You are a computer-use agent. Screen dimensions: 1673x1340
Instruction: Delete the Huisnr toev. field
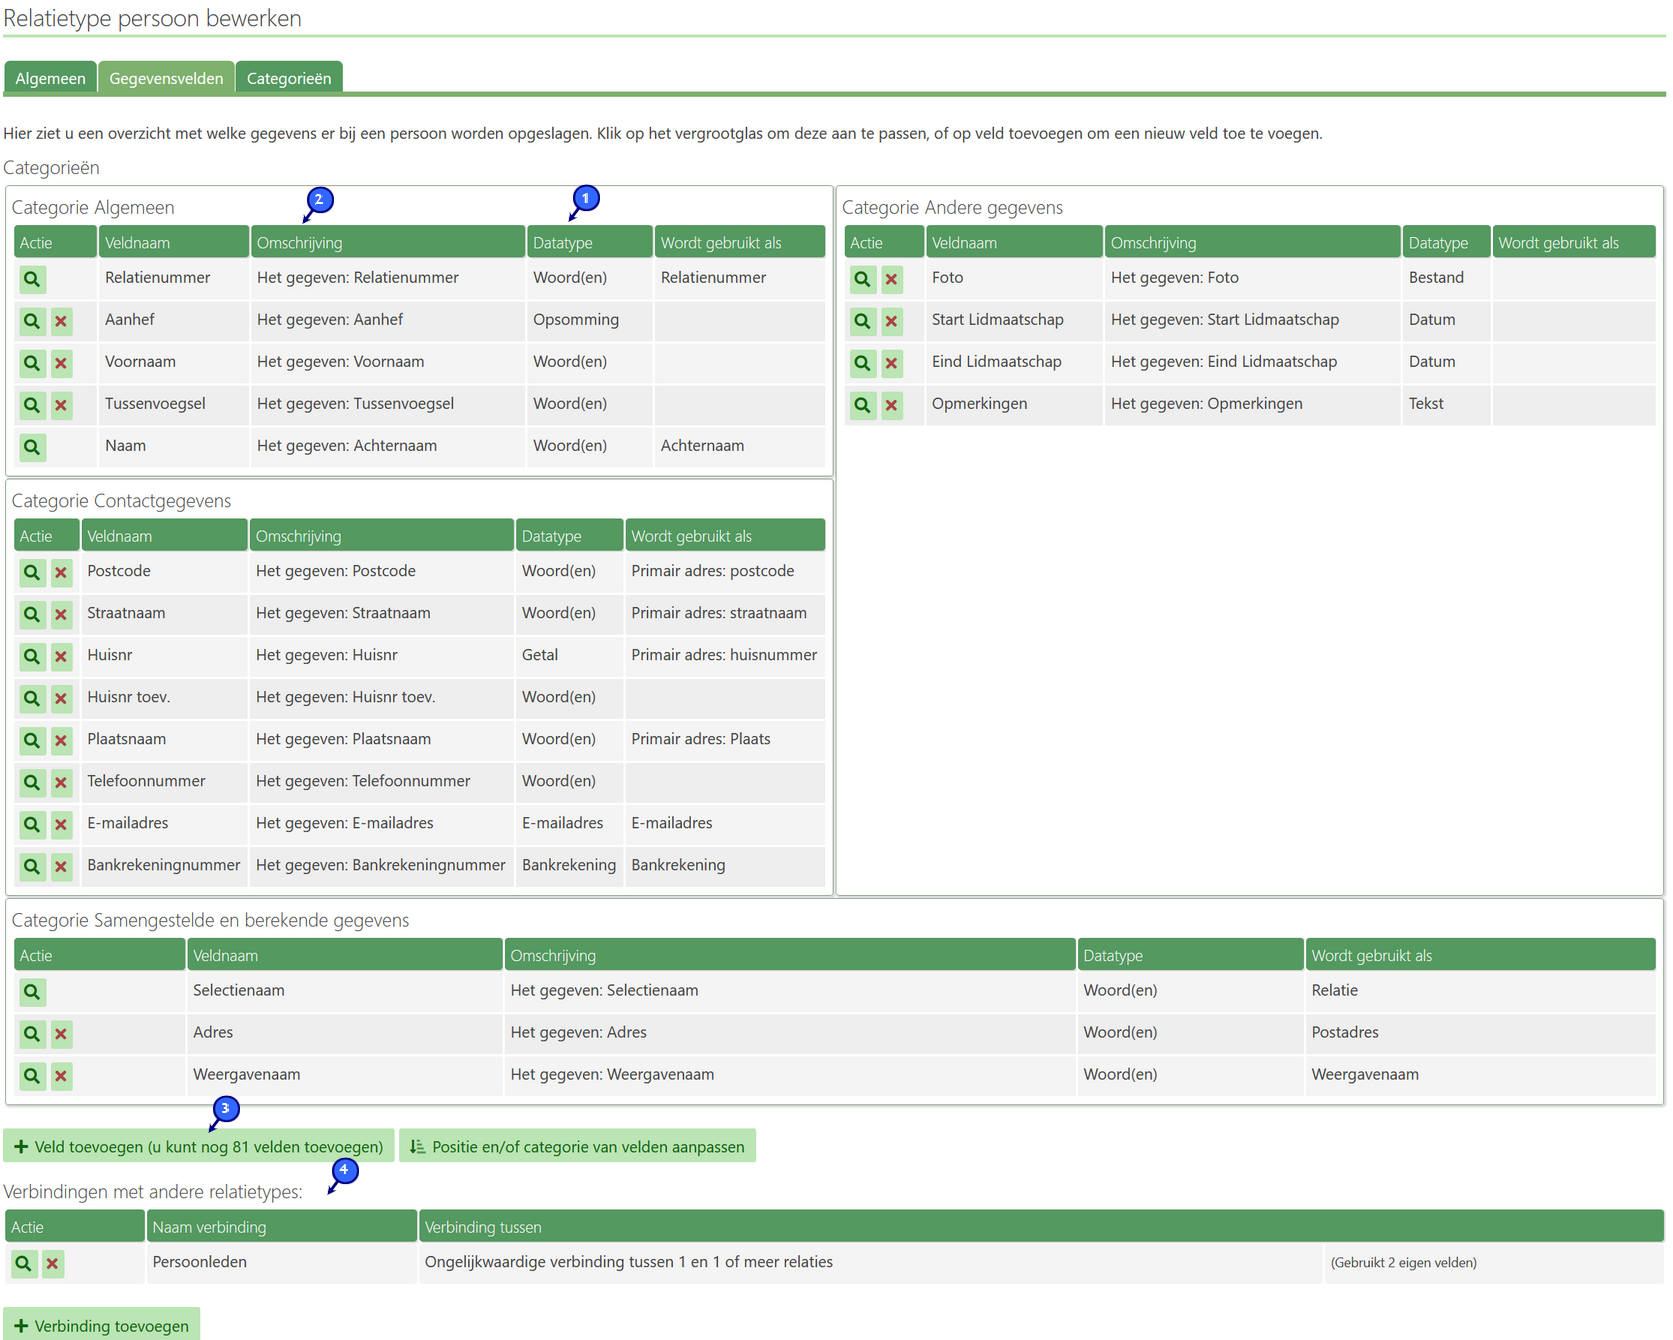[61, 698]
